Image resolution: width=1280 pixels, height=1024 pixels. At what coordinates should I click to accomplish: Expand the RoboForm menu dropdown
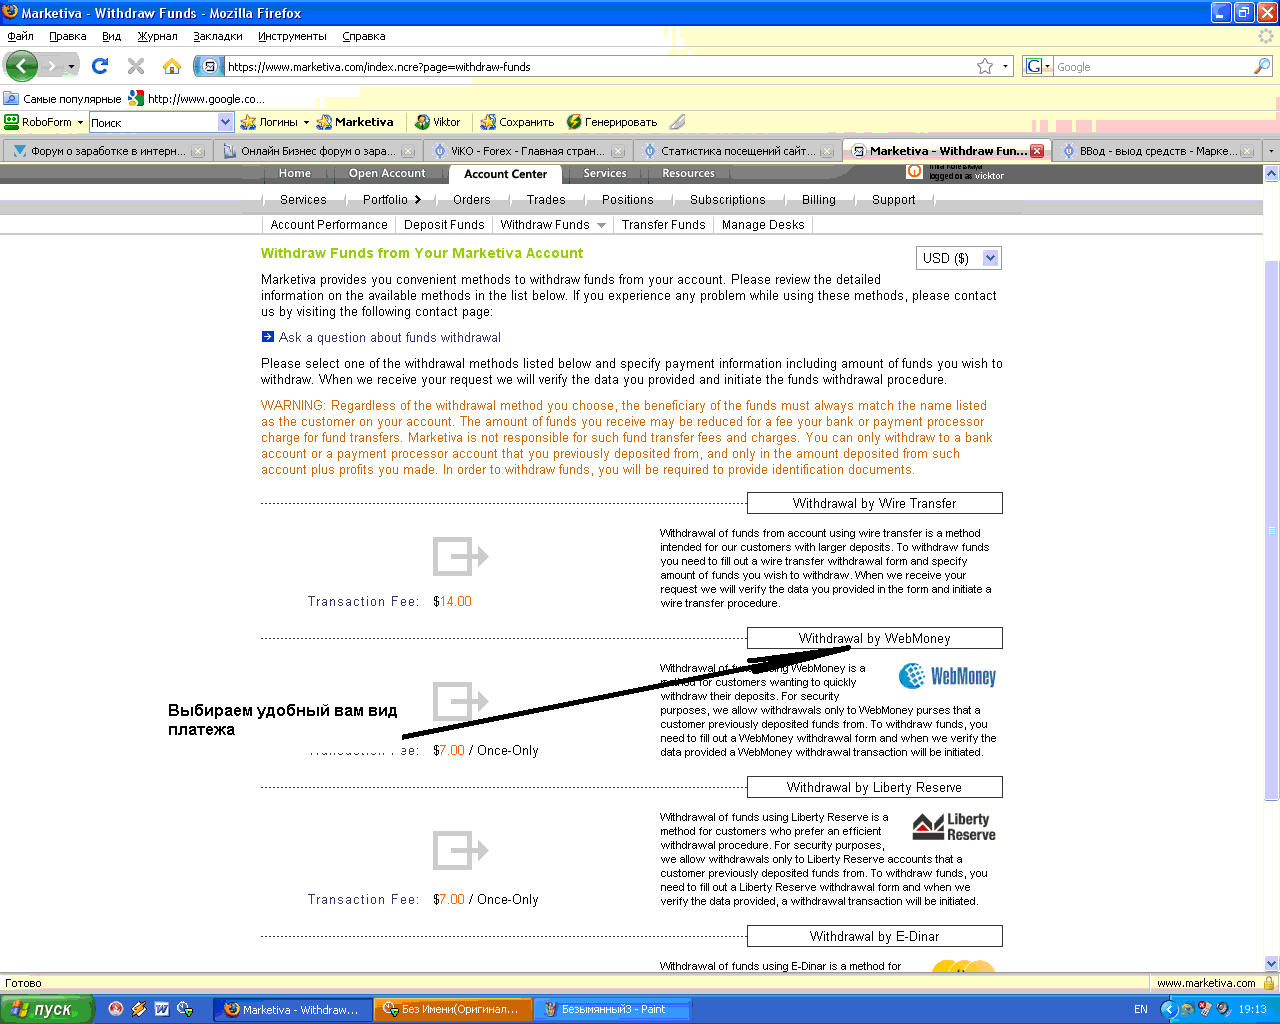80,122
